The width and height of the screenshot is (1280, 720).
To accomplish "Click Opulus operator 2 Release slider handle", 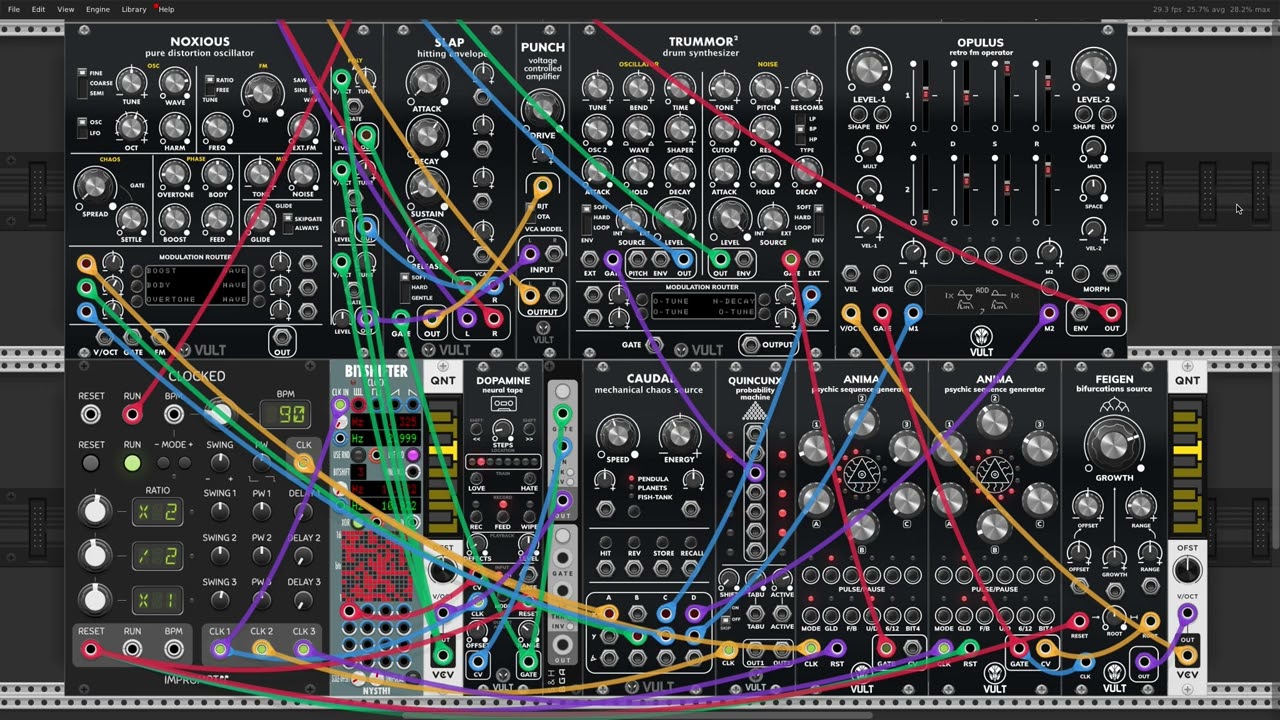I will (1050, 171).
